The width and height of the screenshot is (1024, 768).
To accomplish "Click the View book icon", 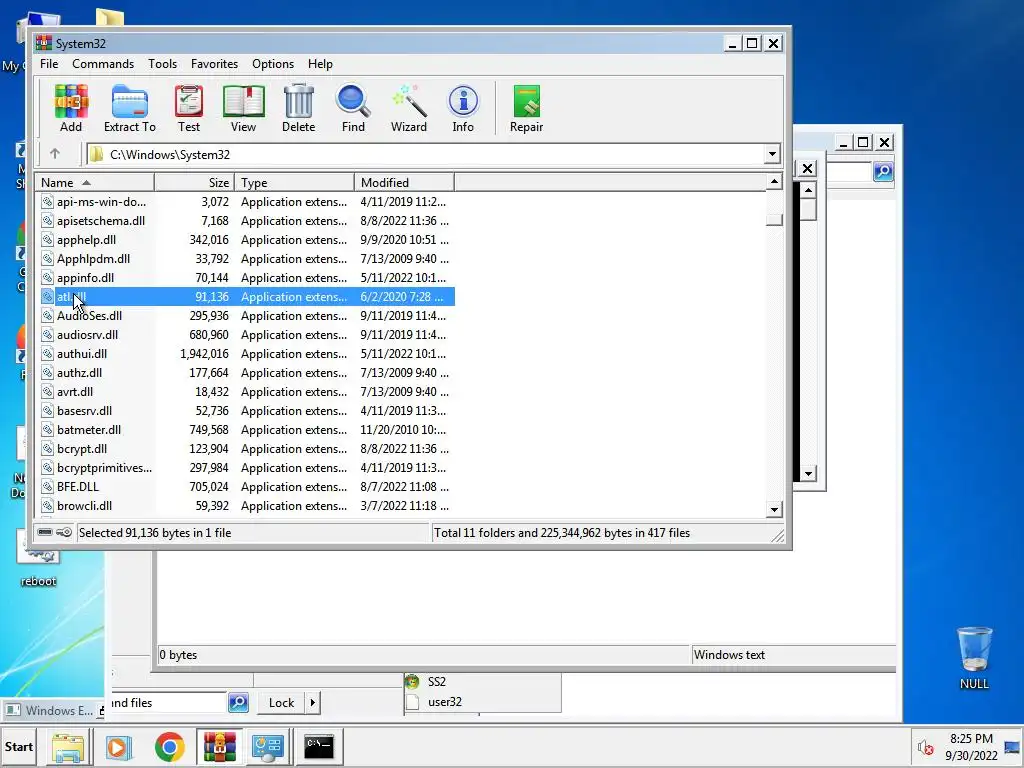I will 244,108.
